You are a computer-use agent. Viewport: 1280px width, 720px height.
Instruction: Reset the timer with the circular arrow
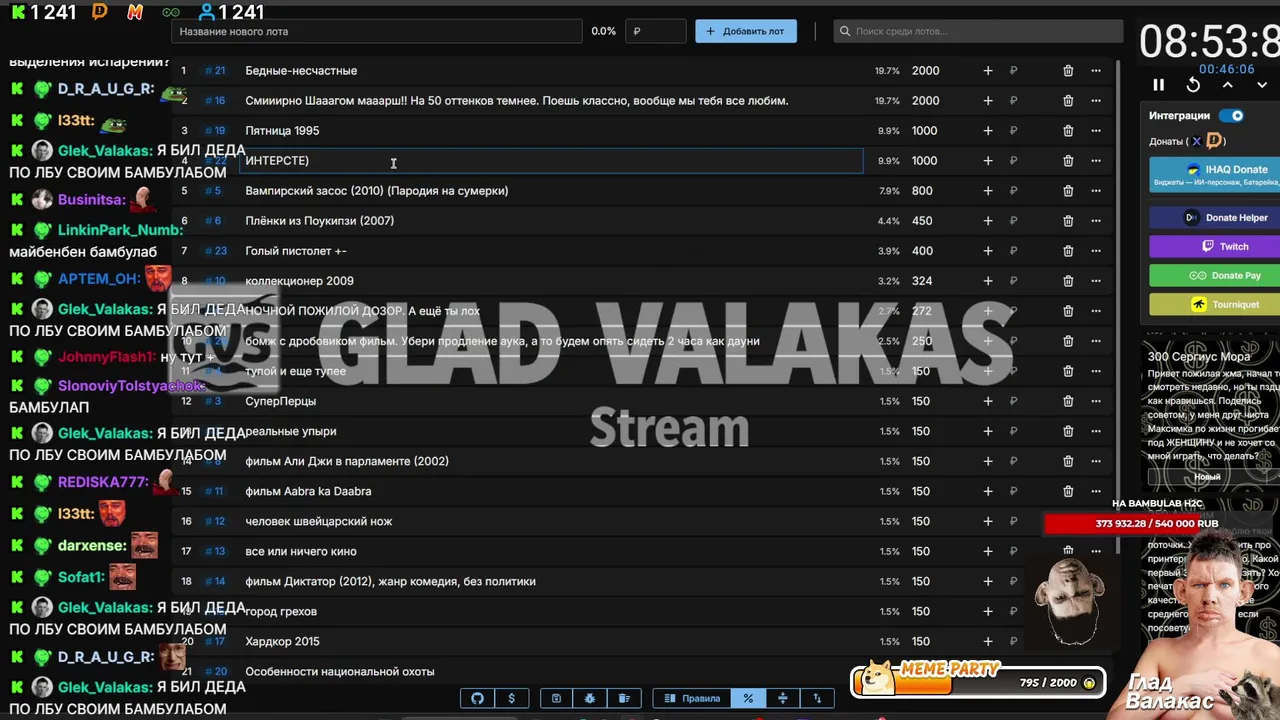1193,85
